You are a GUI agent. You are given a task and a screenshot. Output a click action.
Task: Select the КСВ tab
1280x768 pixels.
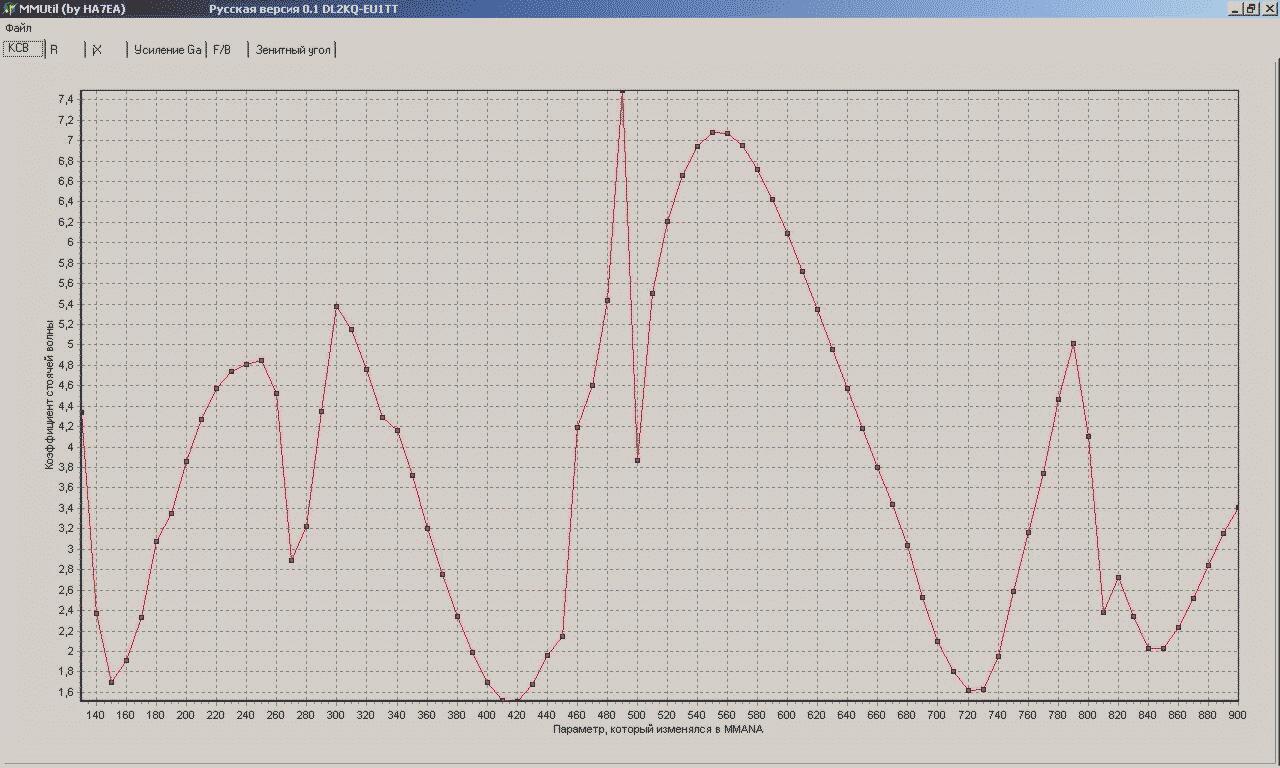(x=24, y=49)
